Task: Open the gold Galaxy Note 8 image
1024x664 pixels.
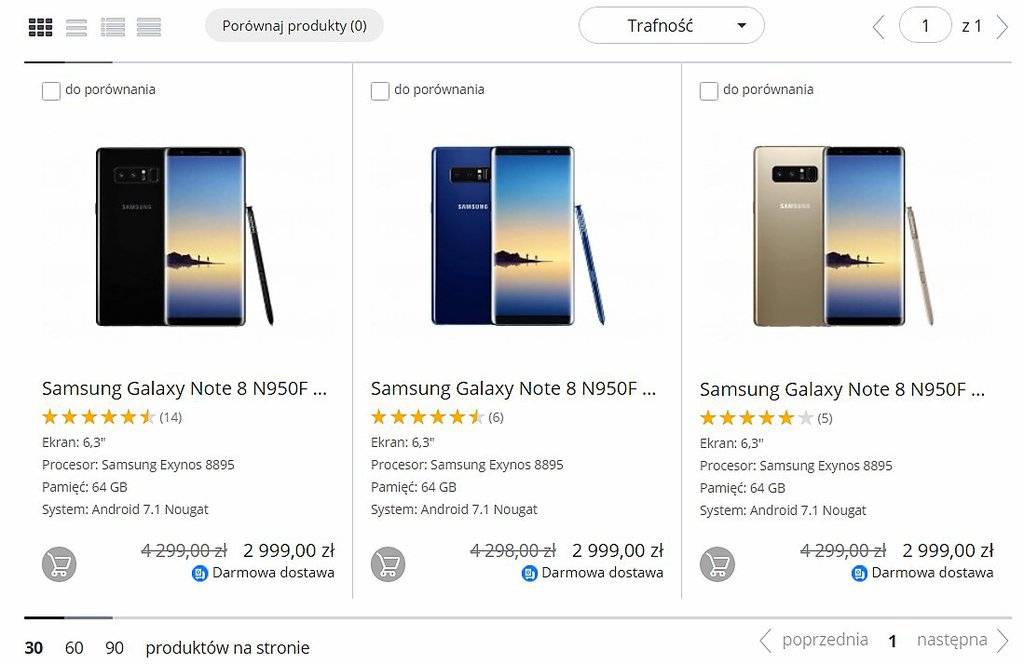Action: pyautogui.click(x=843, y=236)
